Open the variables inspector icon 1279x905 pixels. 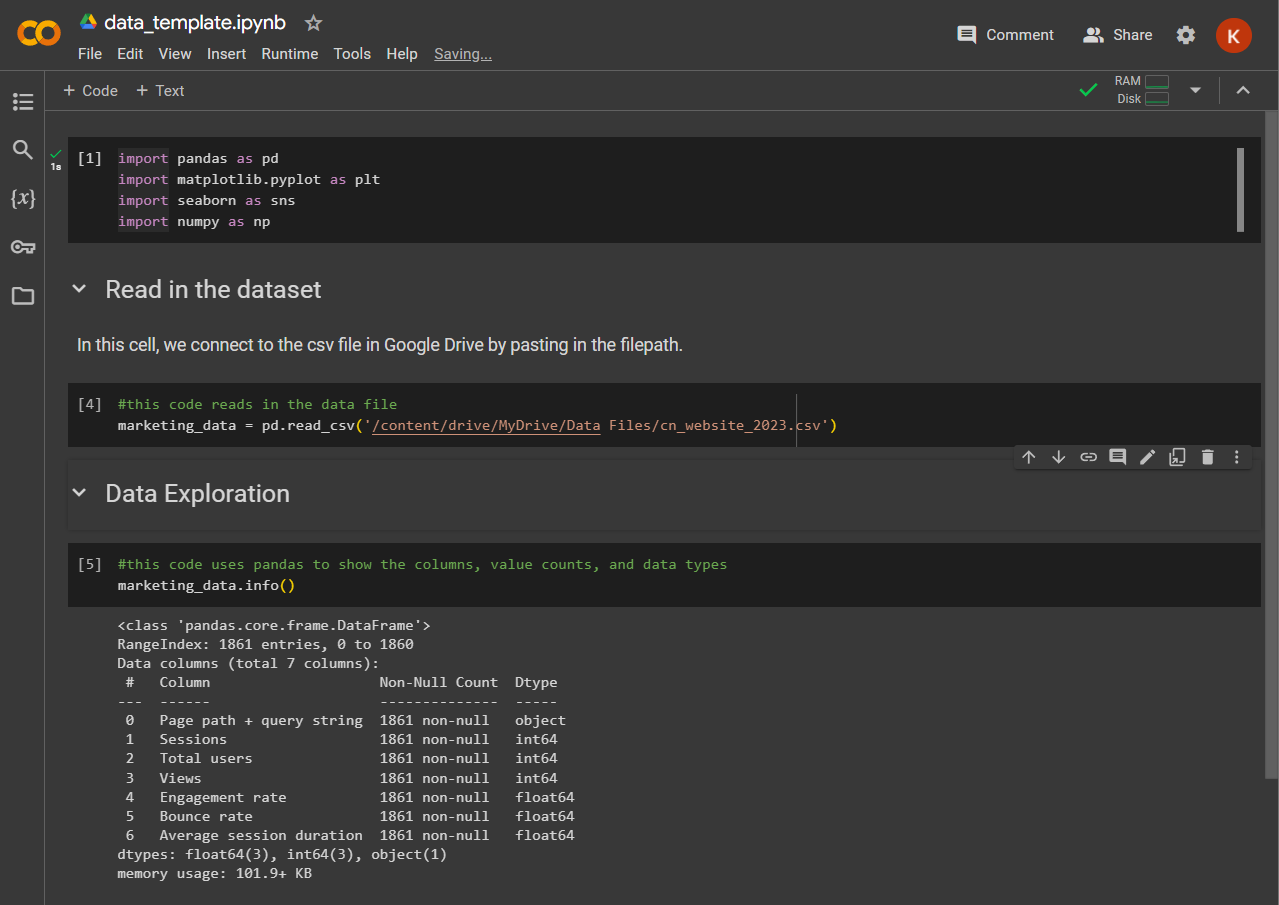pyautogui.click(x=22, y=198)
